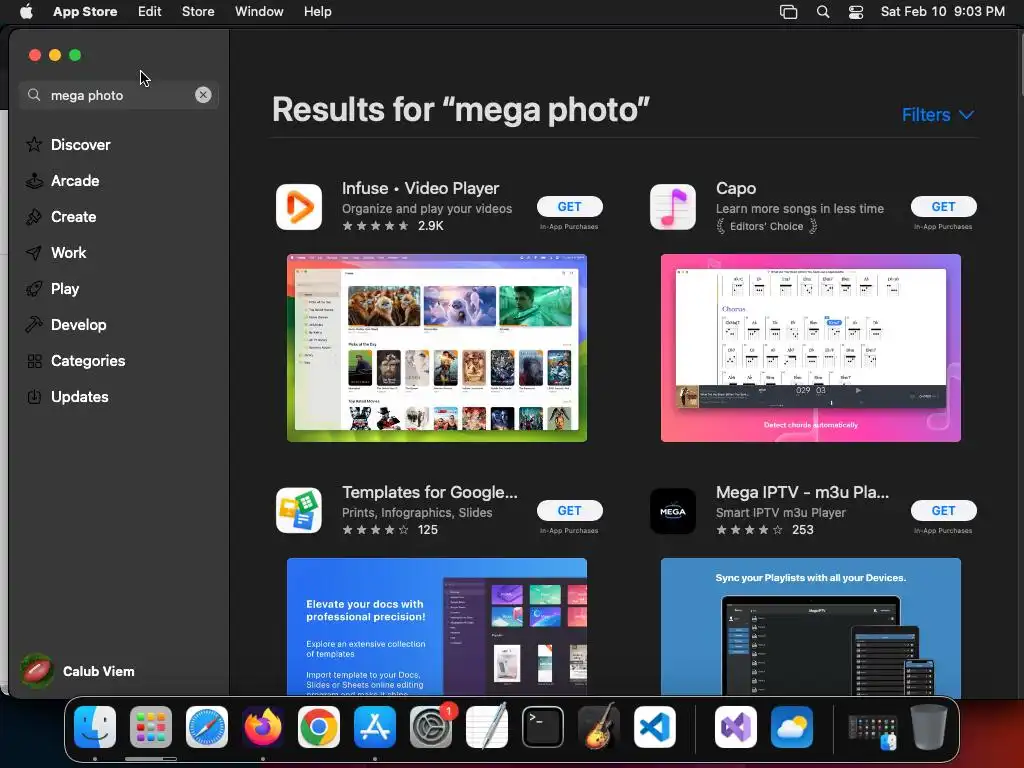
Task: Open Terminal from the Dock
Action: tap(543, 727)
